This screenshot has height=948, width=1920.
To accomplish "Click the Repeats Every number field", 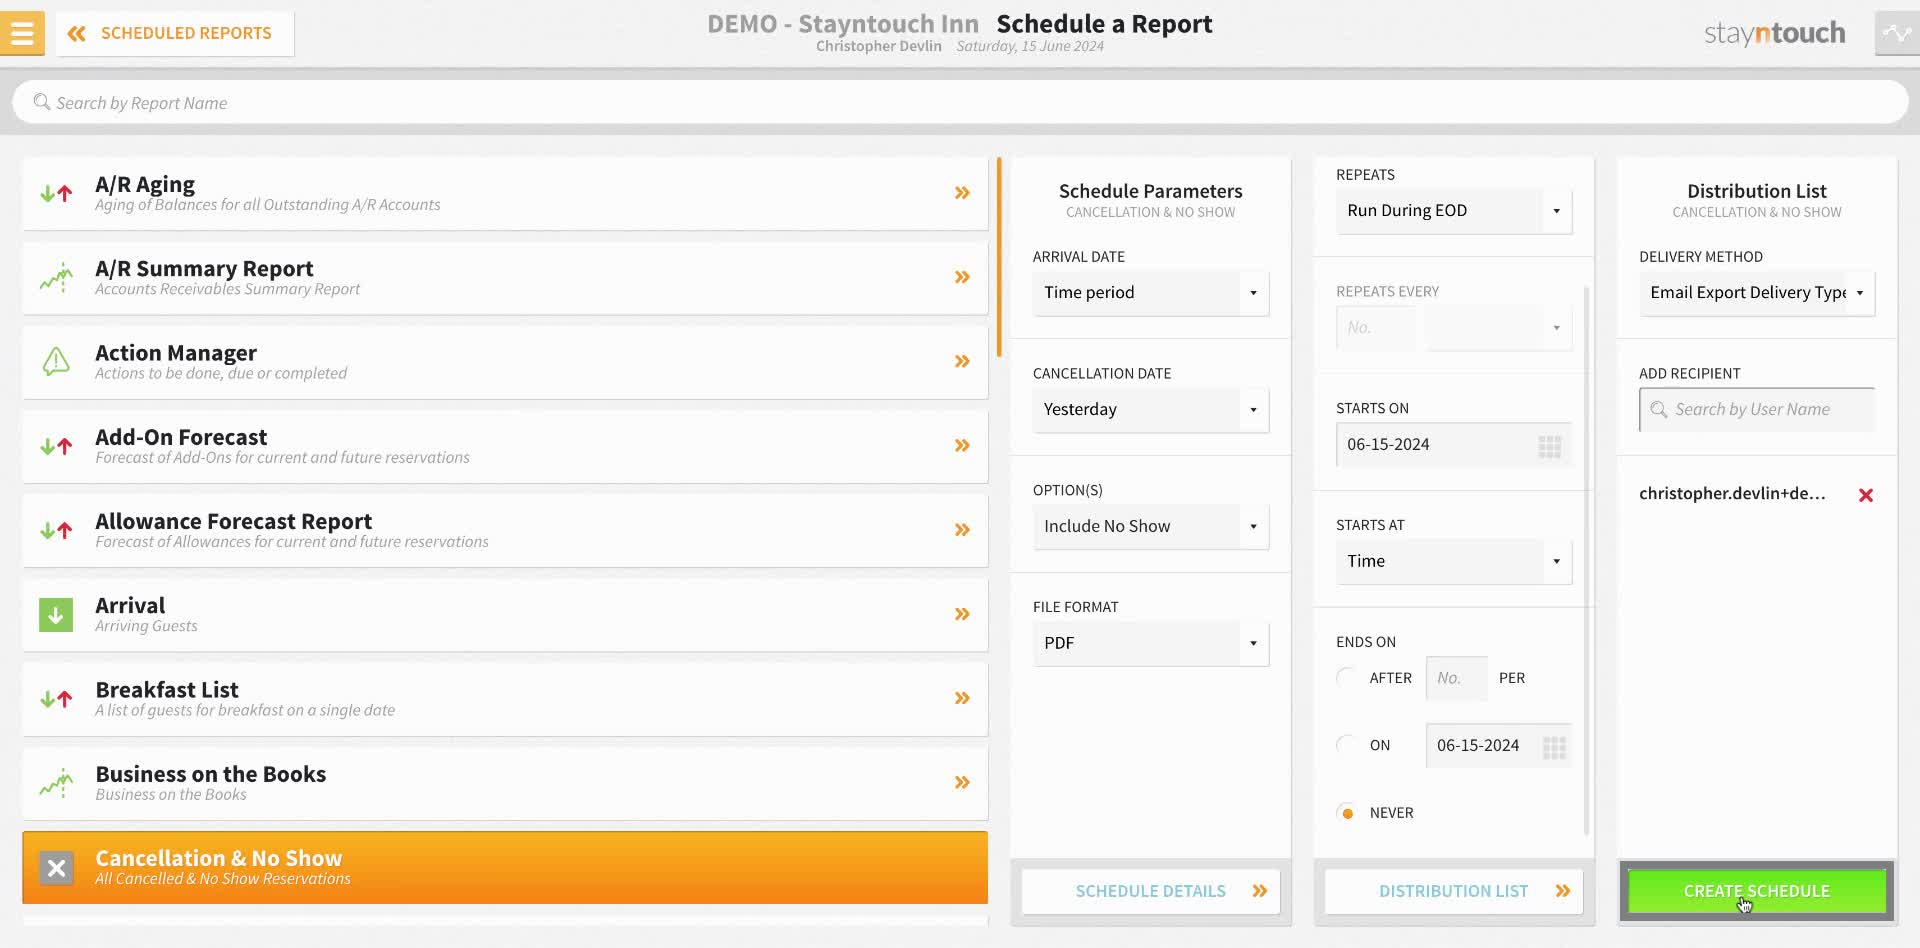I will 1376,328.
